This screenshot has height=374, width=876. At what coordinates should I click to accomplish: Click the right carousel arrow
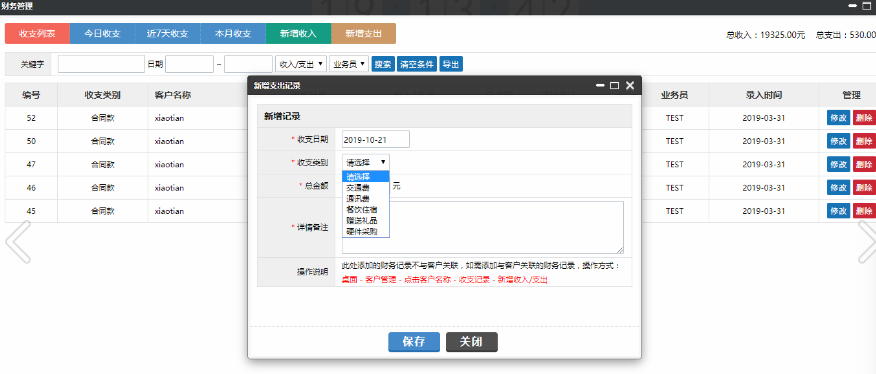[x=867, y=242]
